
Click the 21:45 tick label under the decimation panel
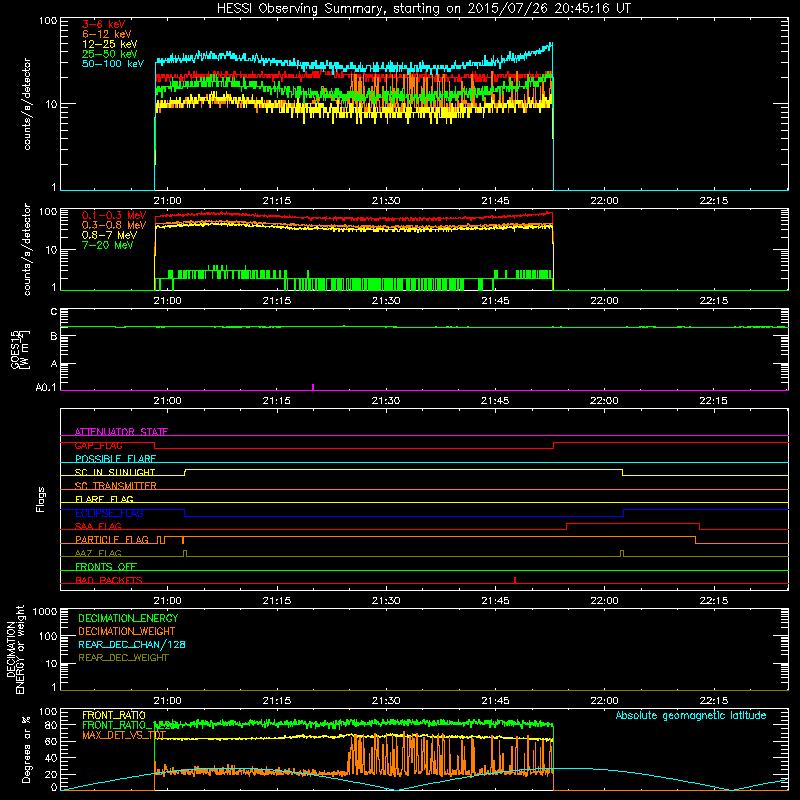495,701
